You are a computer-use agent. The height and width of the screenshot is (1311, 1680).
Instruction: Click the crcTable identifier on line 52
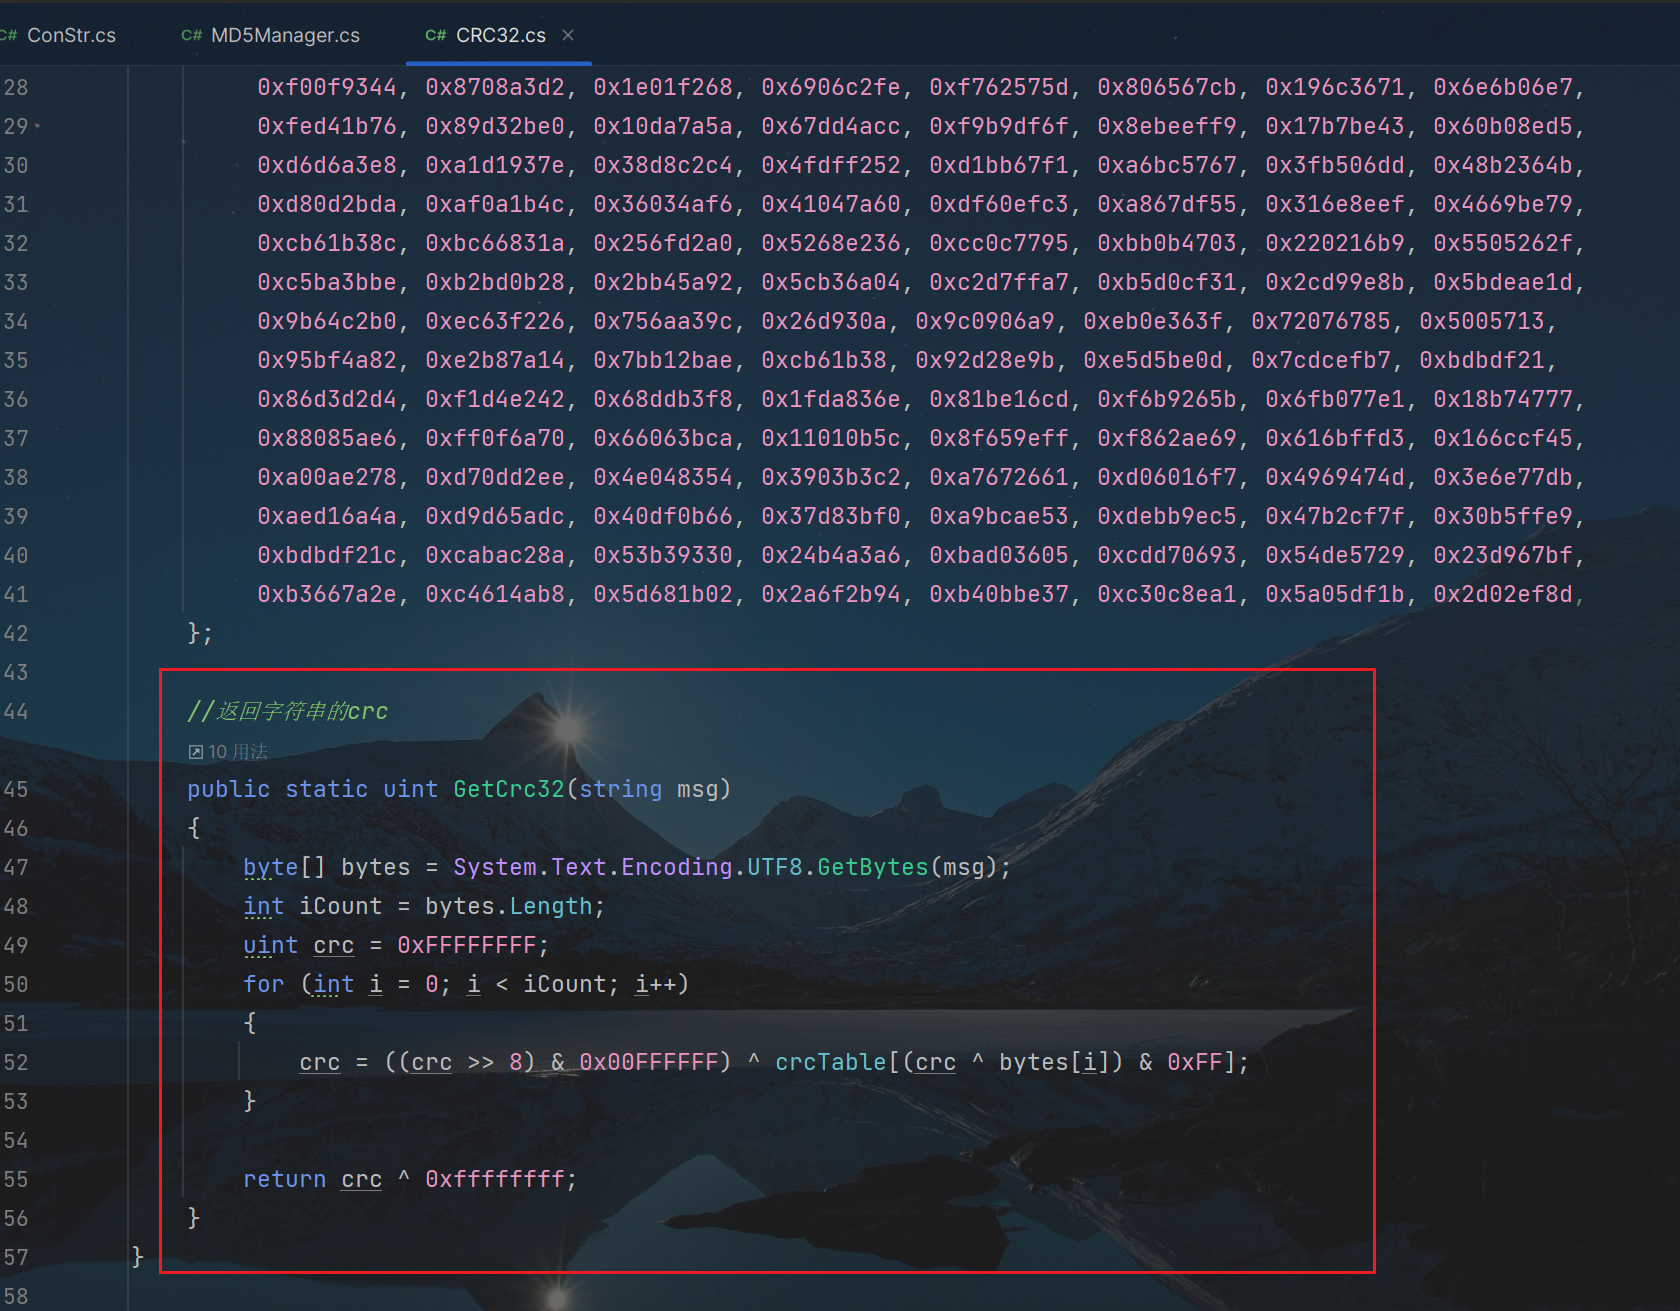pyautogui.click(x=831, y=1062)
